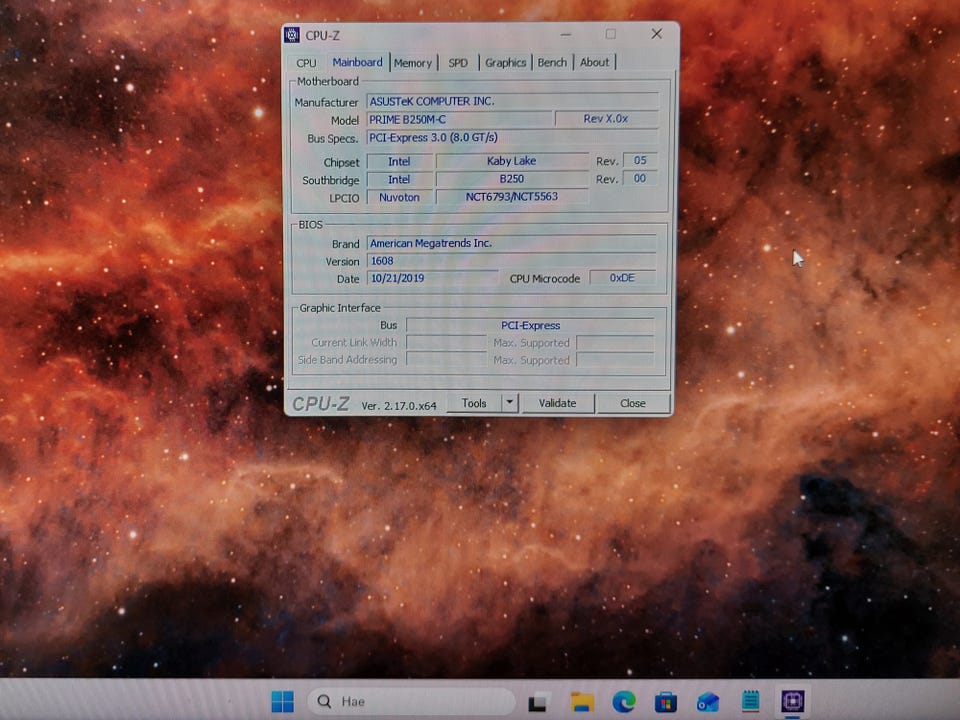Show the About tab
Screen dimensions: 960x720
[x=594, y=63]
